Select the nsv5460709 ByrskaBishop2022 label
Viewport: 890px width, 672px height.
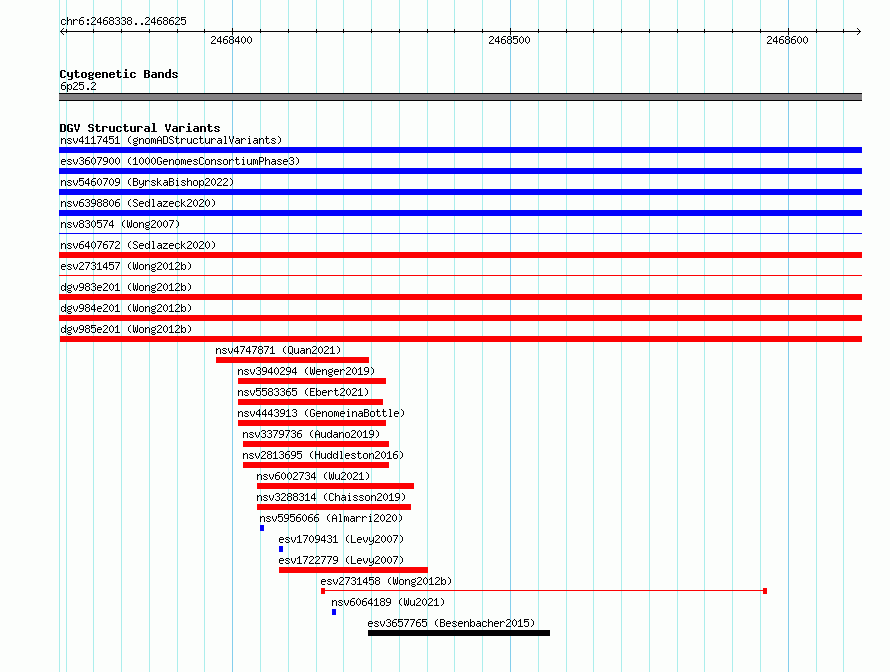147,182
